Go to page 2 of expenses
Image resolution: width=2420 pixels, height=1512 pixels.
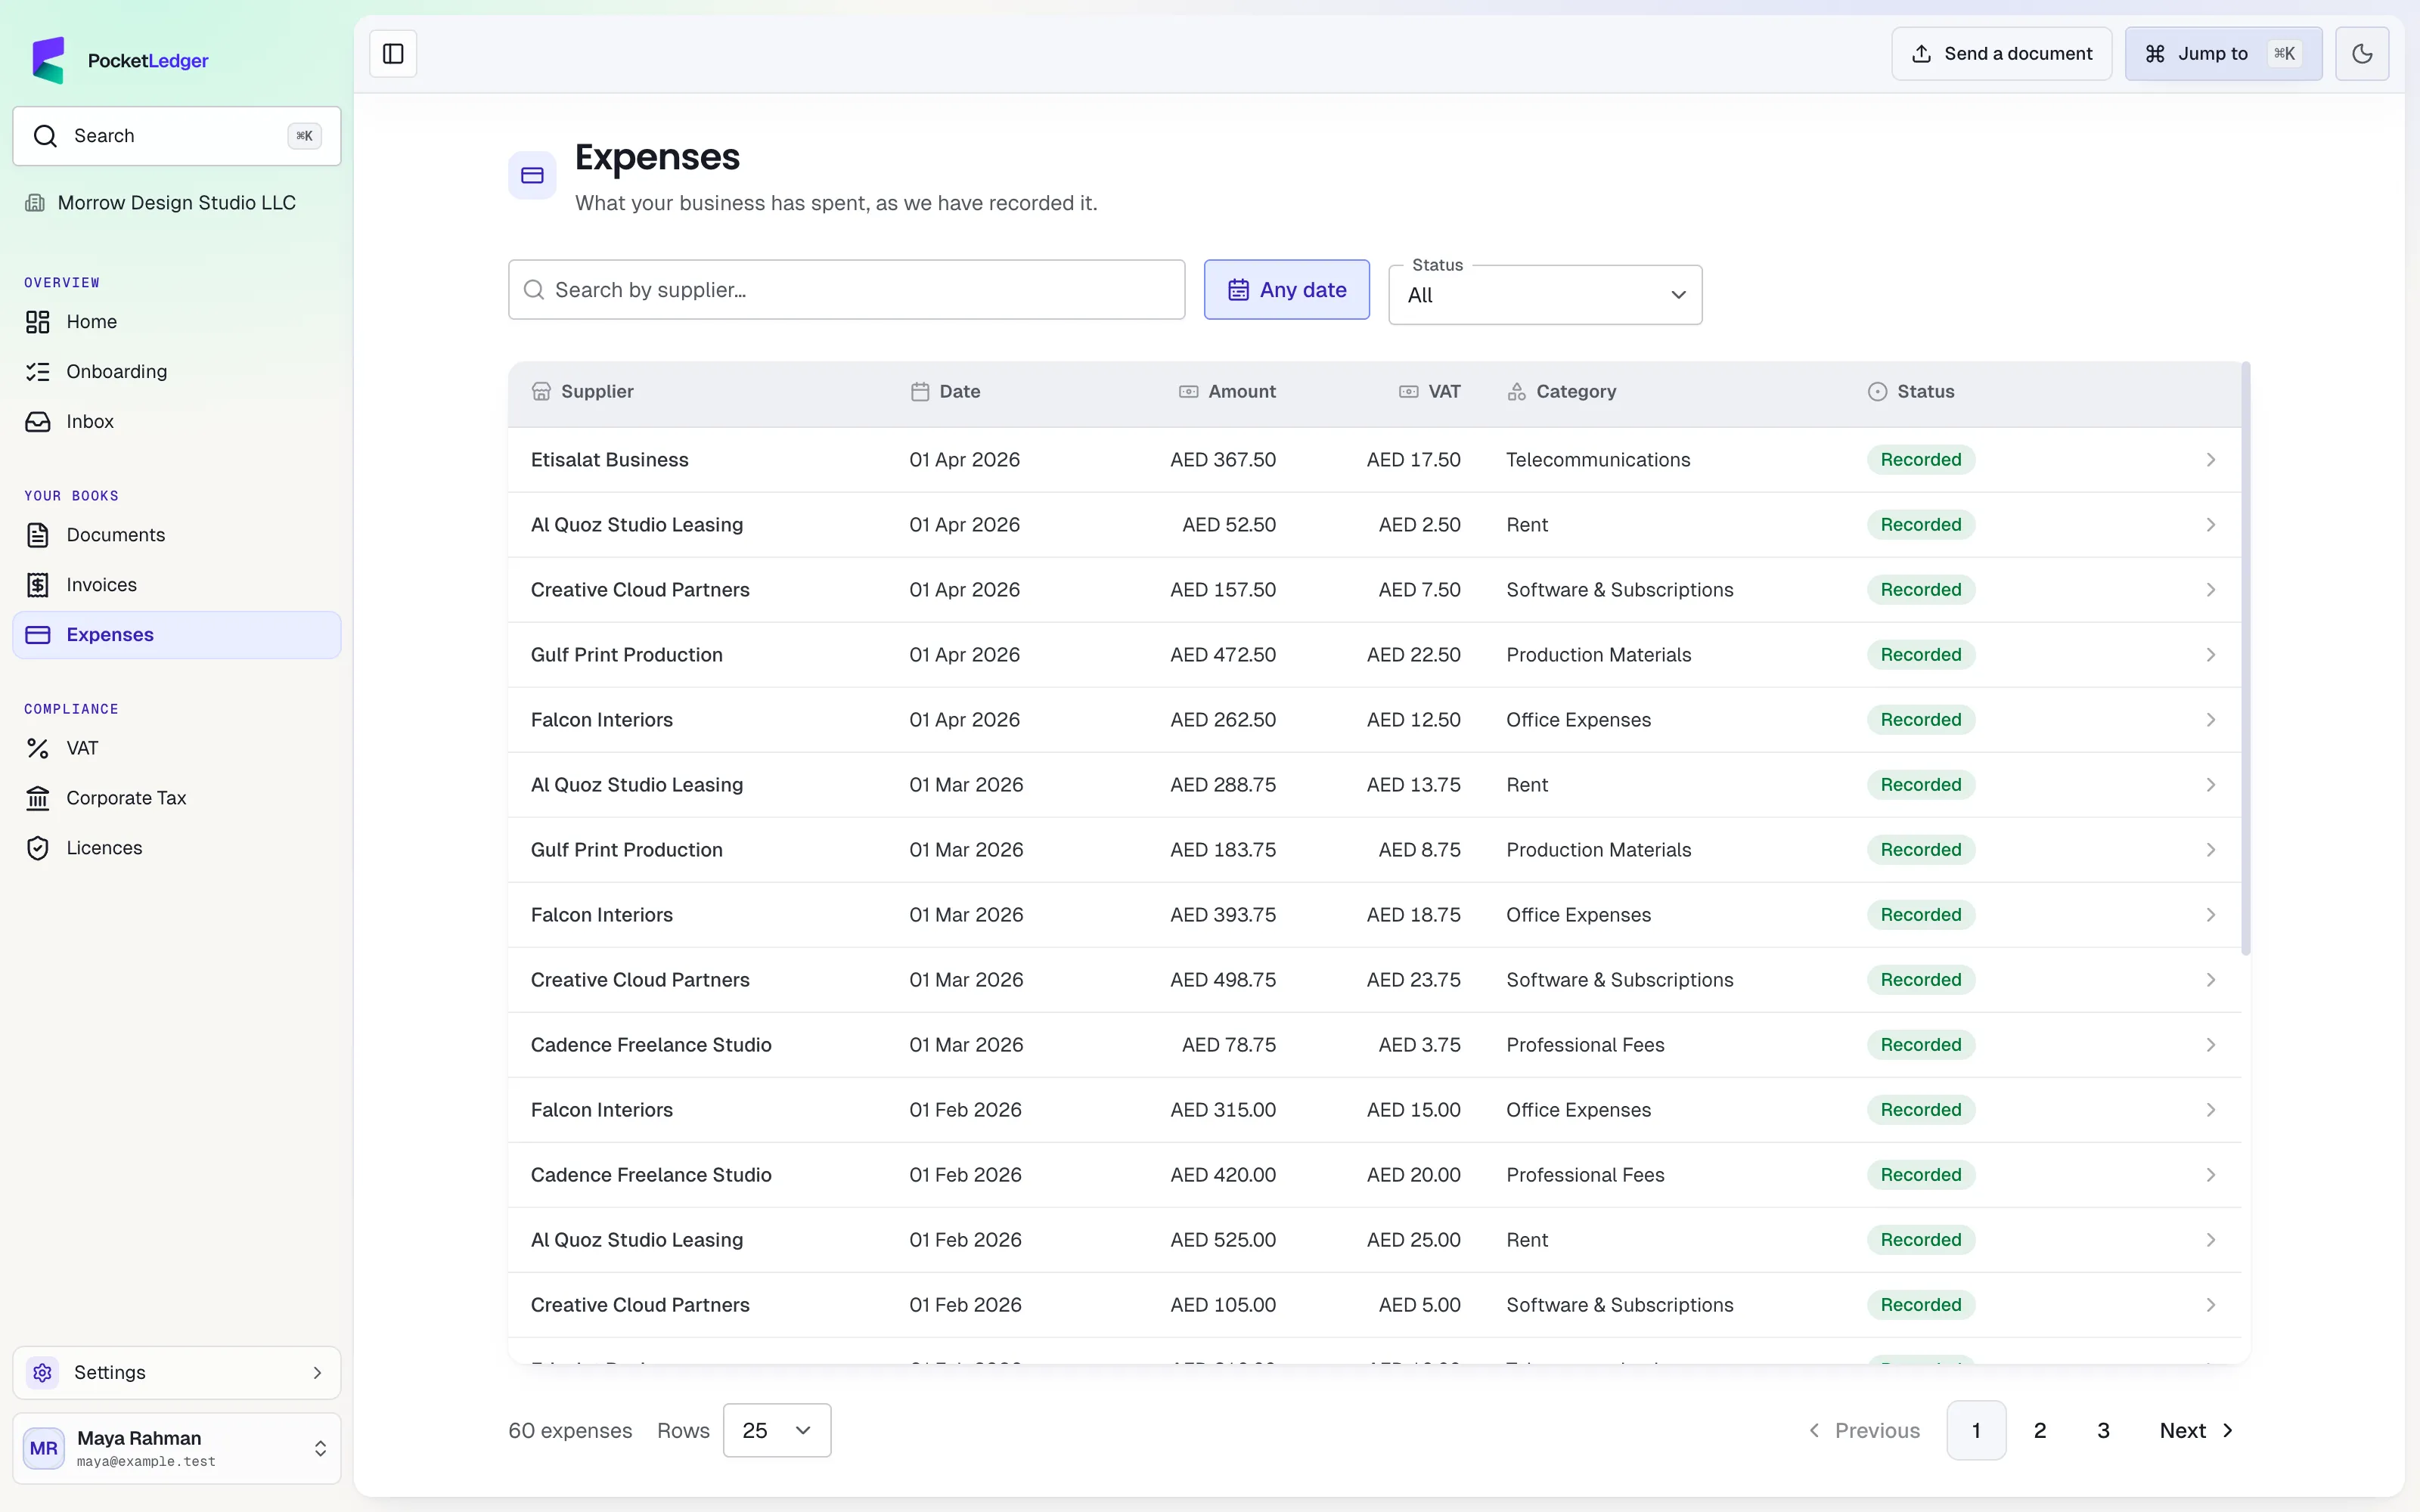[x=2040, y=1430]
